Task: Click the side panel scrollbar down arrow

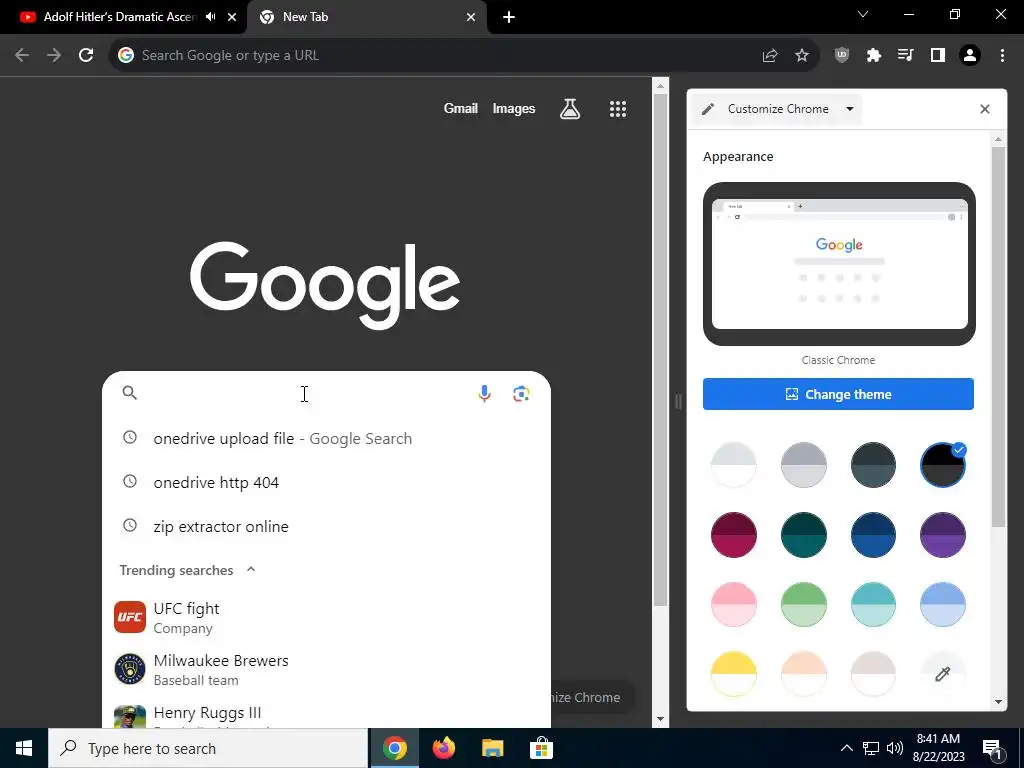Action: pos(998,702)
